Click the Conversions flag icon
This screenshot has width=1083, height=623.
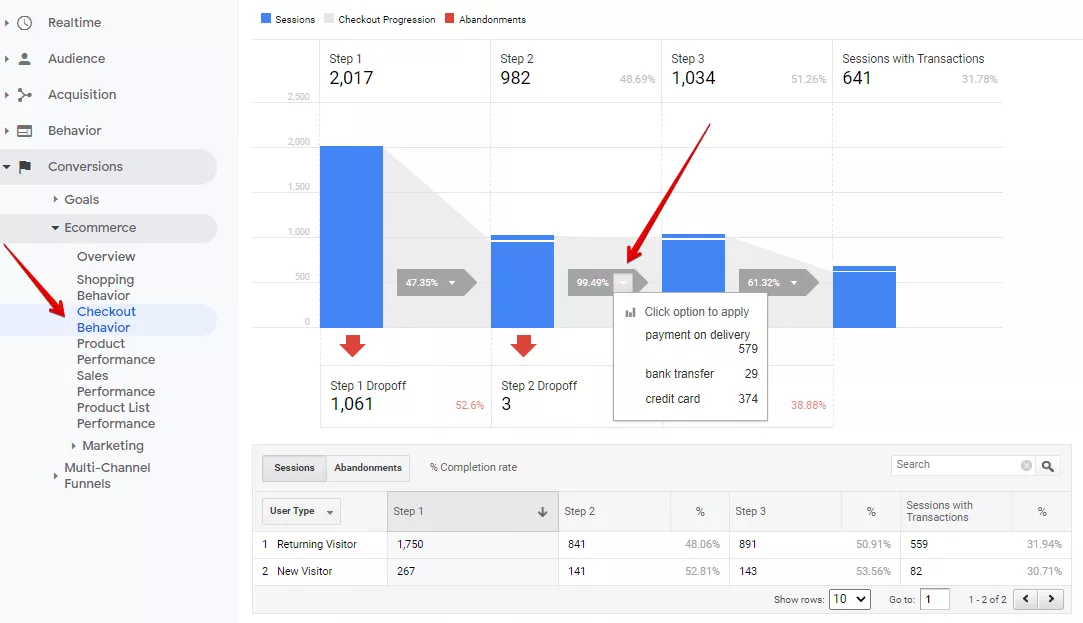pos(25,166)
